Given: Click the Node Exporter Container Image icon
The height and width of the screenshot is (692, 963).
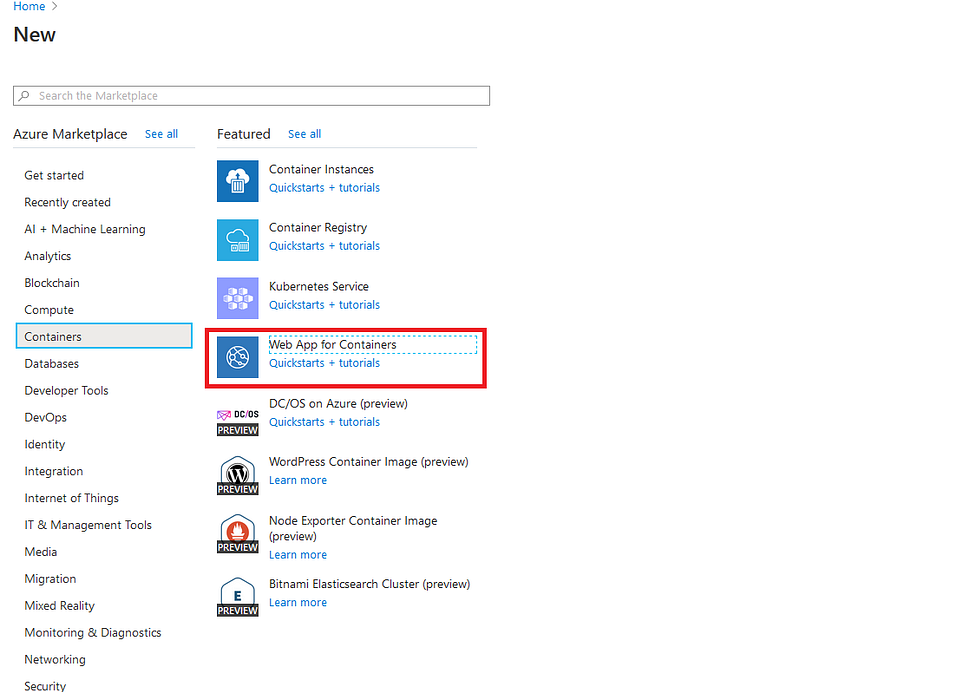Looking at the screenshot, I should (x=238, y=533).
